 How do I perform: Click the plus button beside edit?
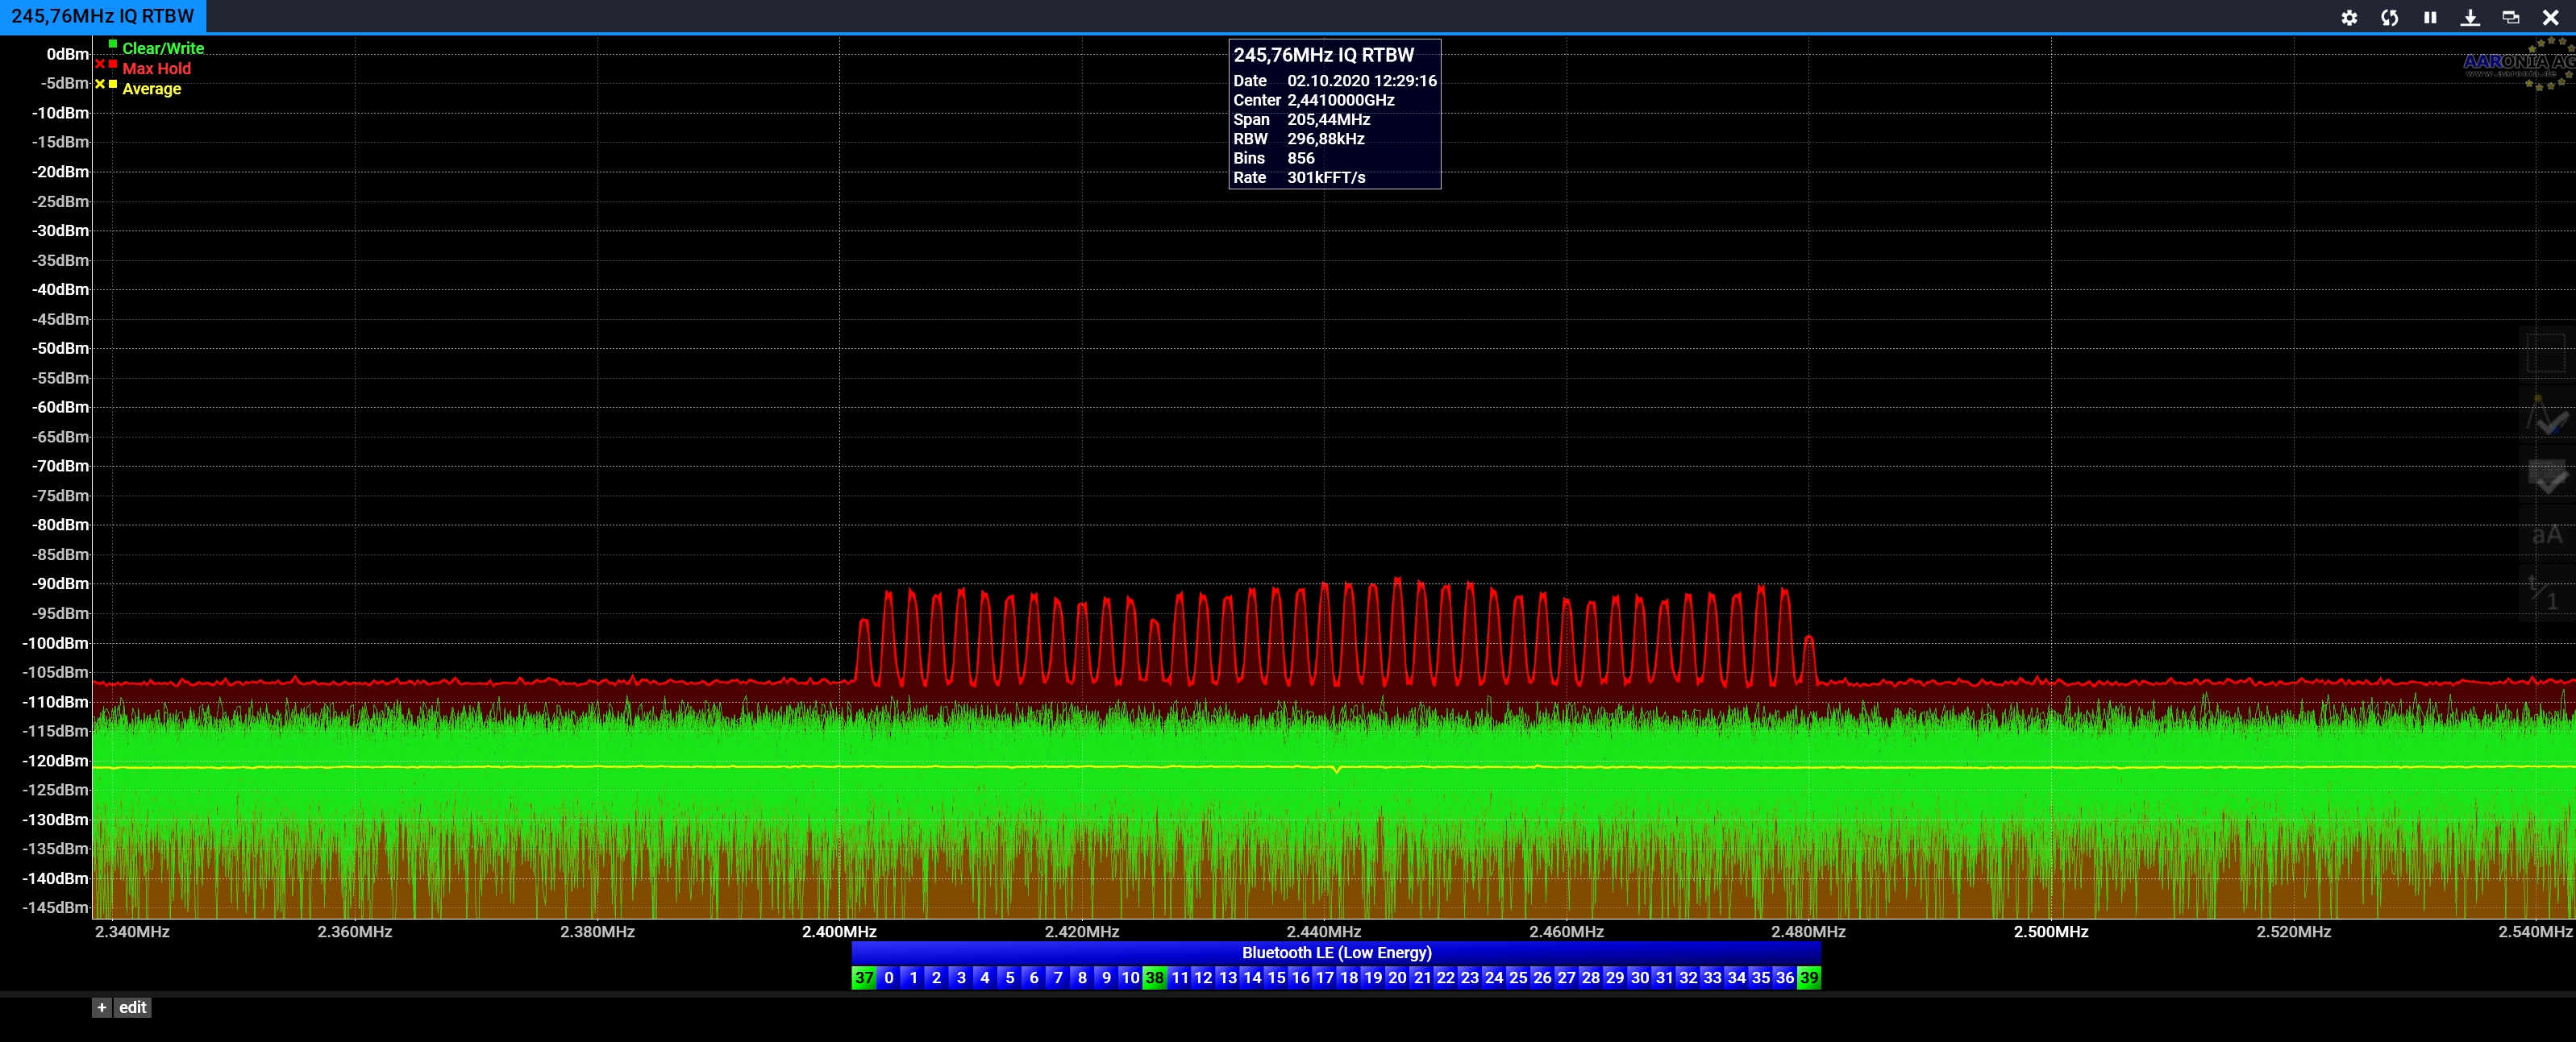(x=102, y=1007)
